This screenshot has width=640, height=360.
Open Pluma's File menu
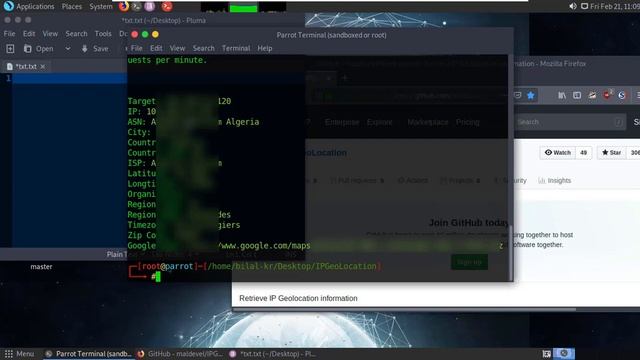point(9,34)
